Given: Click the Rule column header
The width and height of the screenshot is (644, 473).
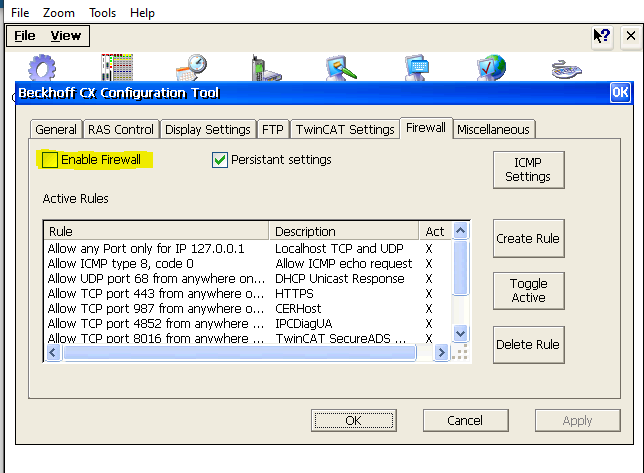Looking at the screenshot, I should [156, 231].
